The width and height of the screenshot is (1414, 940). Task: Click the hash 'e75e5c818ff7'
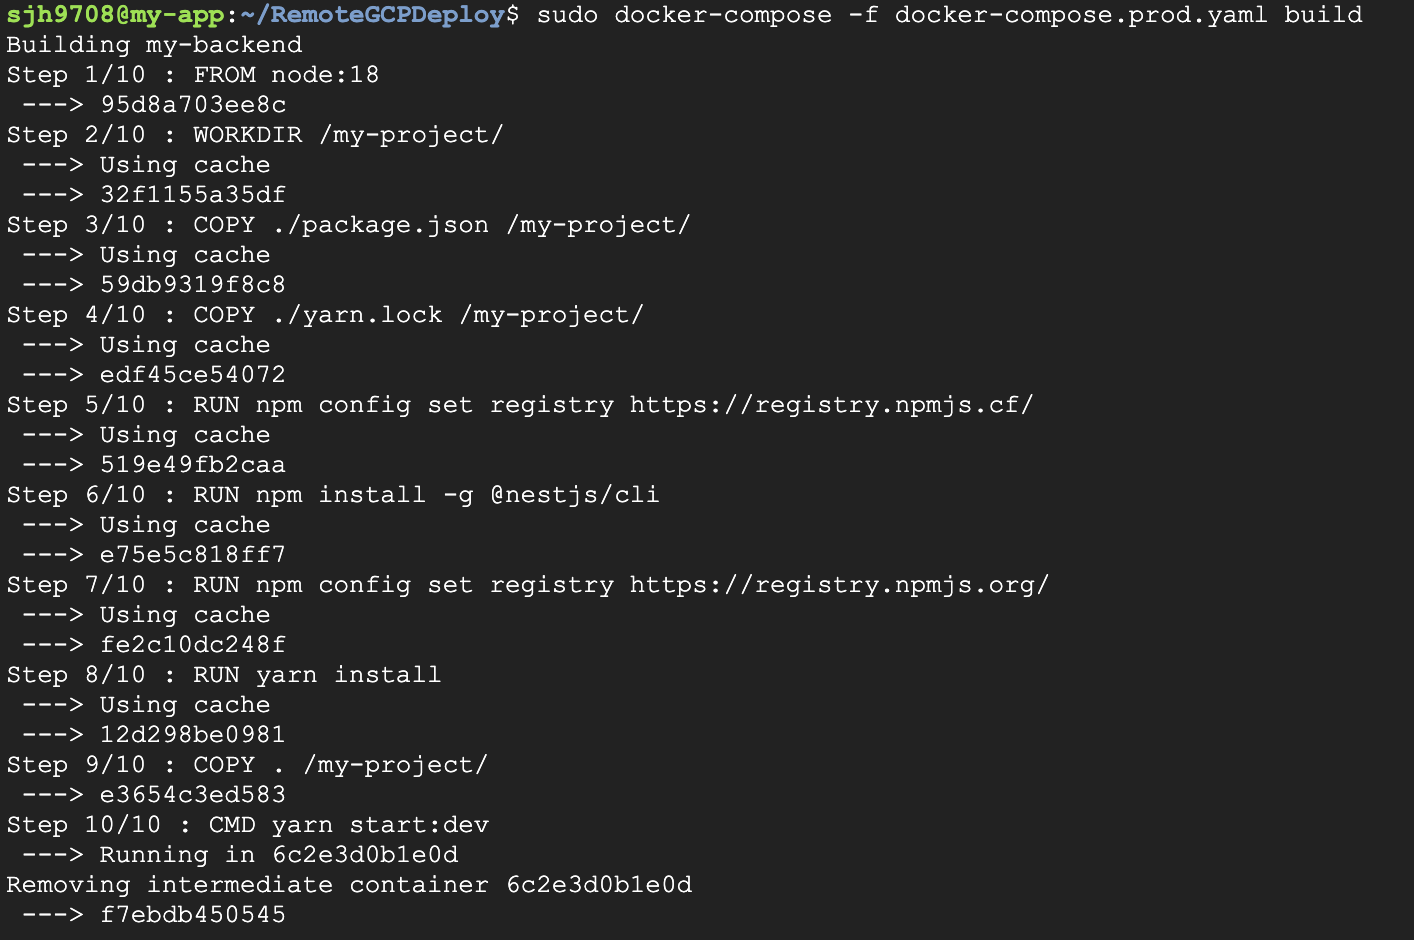[x=193, y=555]
